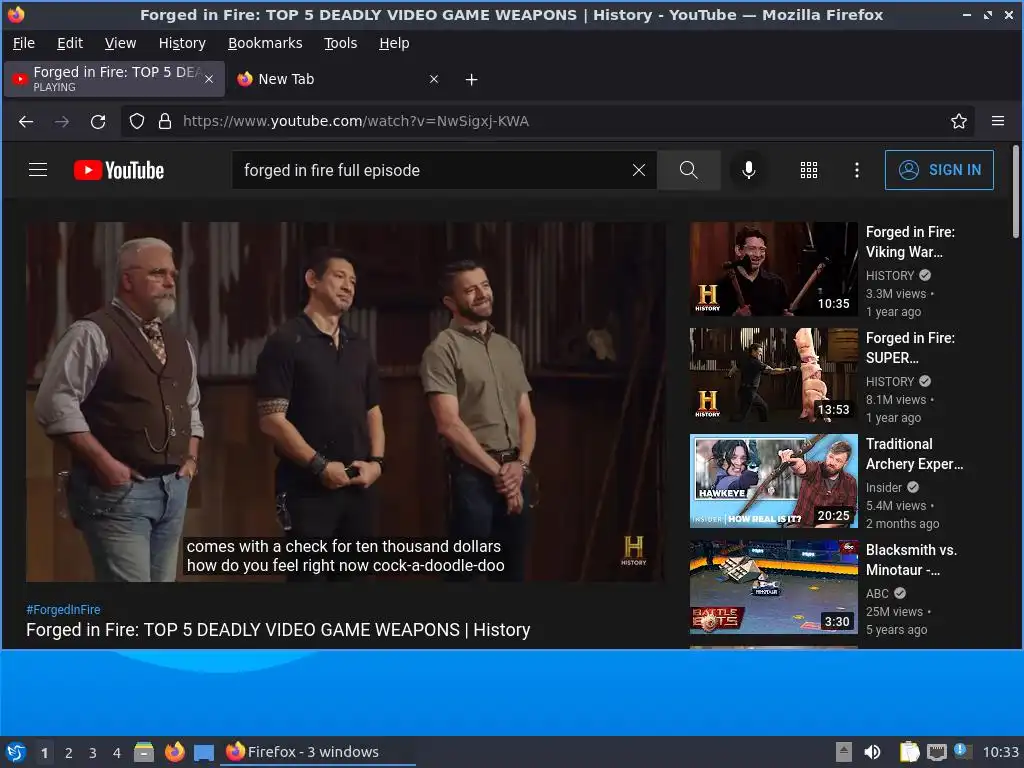Open HISTORY channel under Viking War video
This screenshot has height=768, width=1024.
[890, 275]
